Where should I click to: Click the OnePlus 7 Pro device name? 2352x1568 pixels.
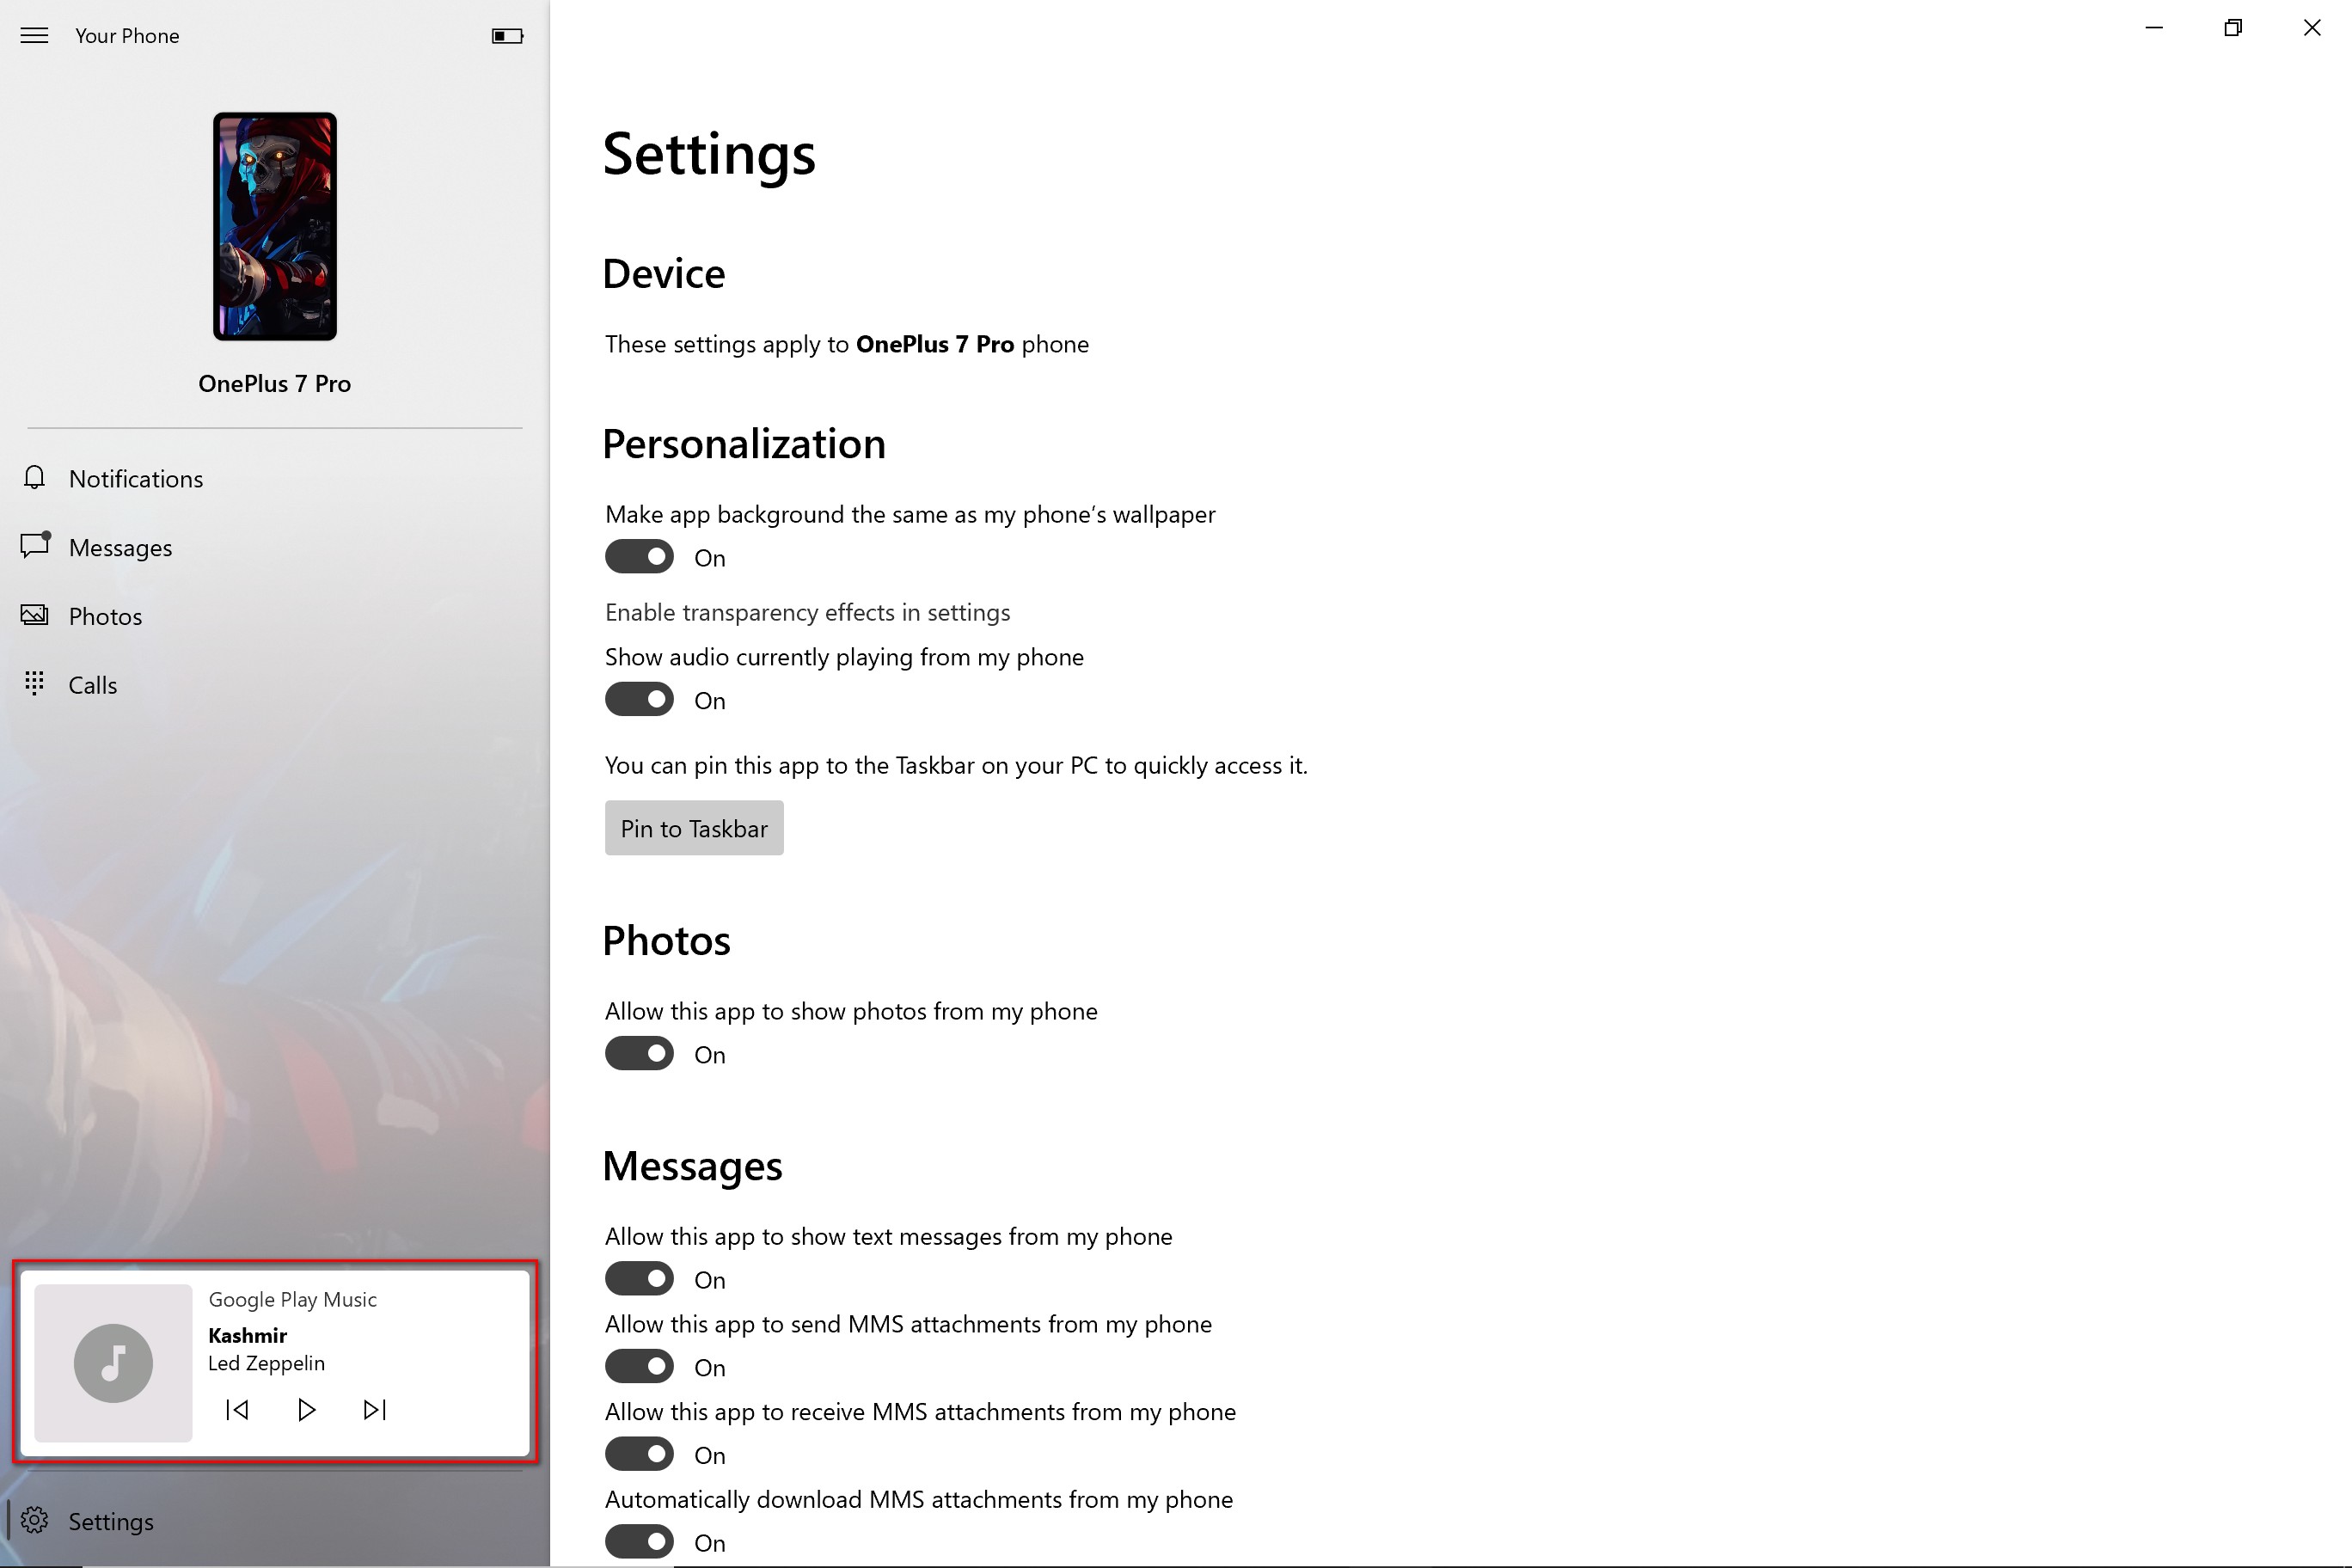(x=274, y=384)
